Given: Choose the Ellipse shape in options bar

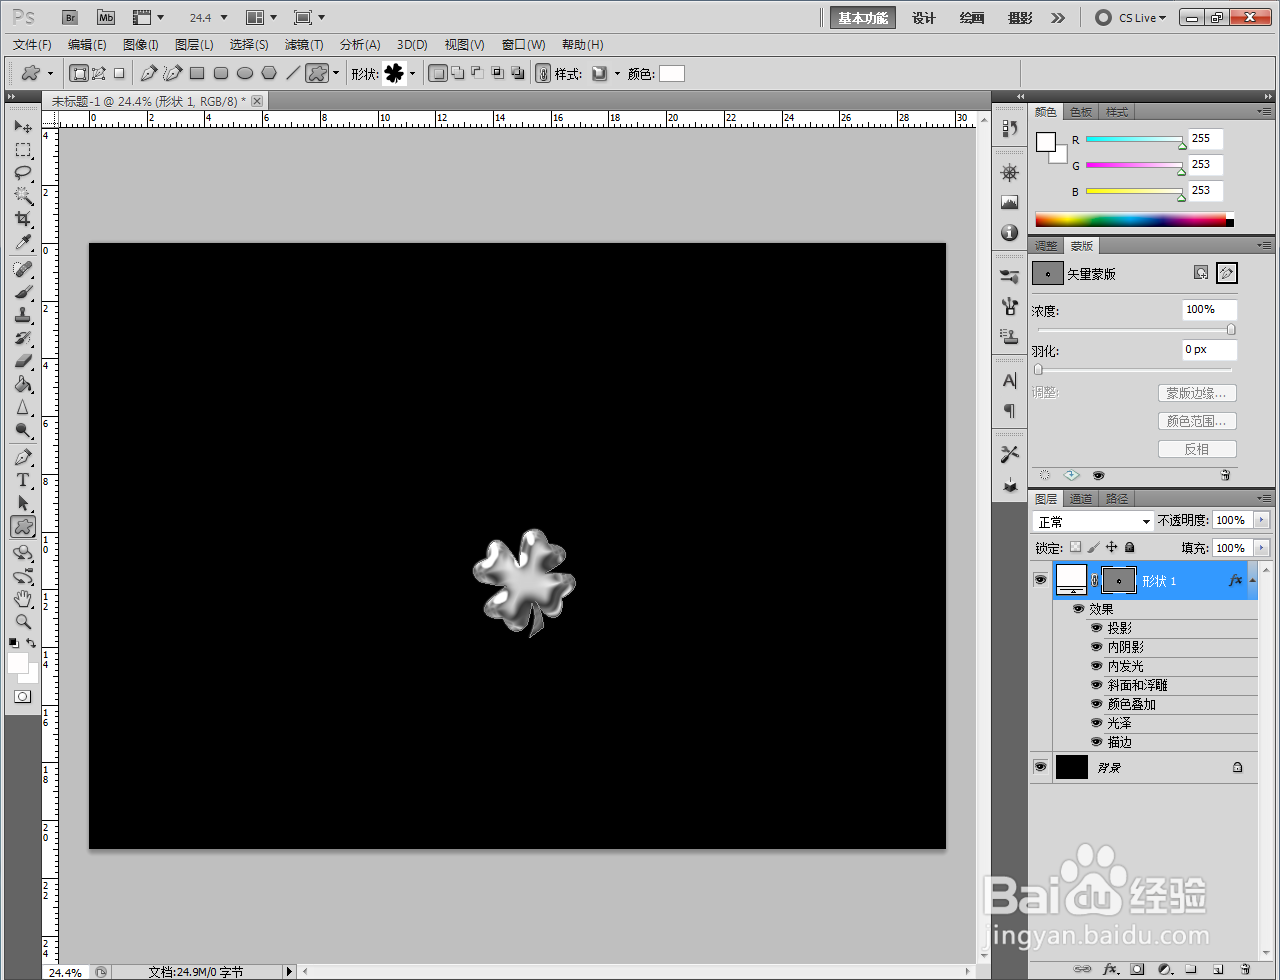Looking at the screenshot, I should (x=245, y=73).
